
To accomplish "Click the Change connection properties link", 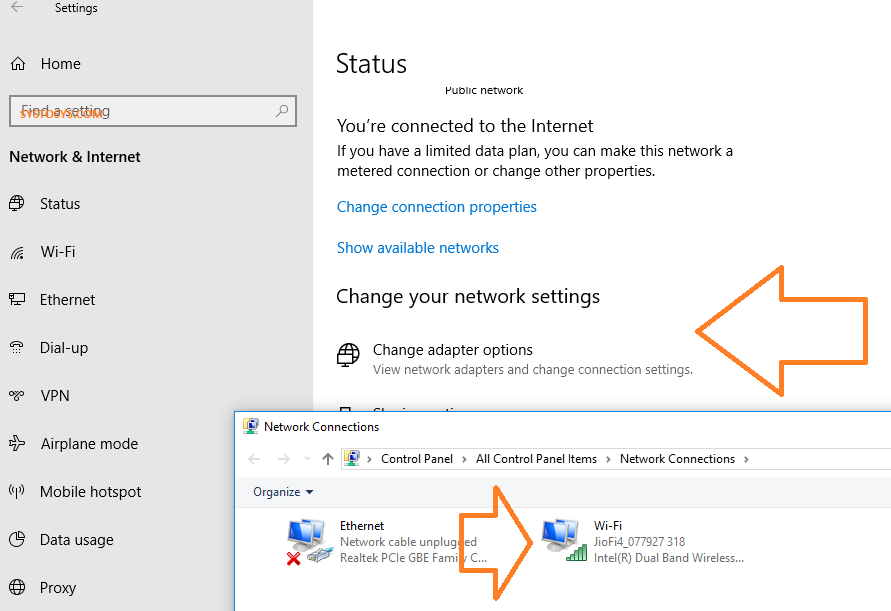I will coord(437,207).
